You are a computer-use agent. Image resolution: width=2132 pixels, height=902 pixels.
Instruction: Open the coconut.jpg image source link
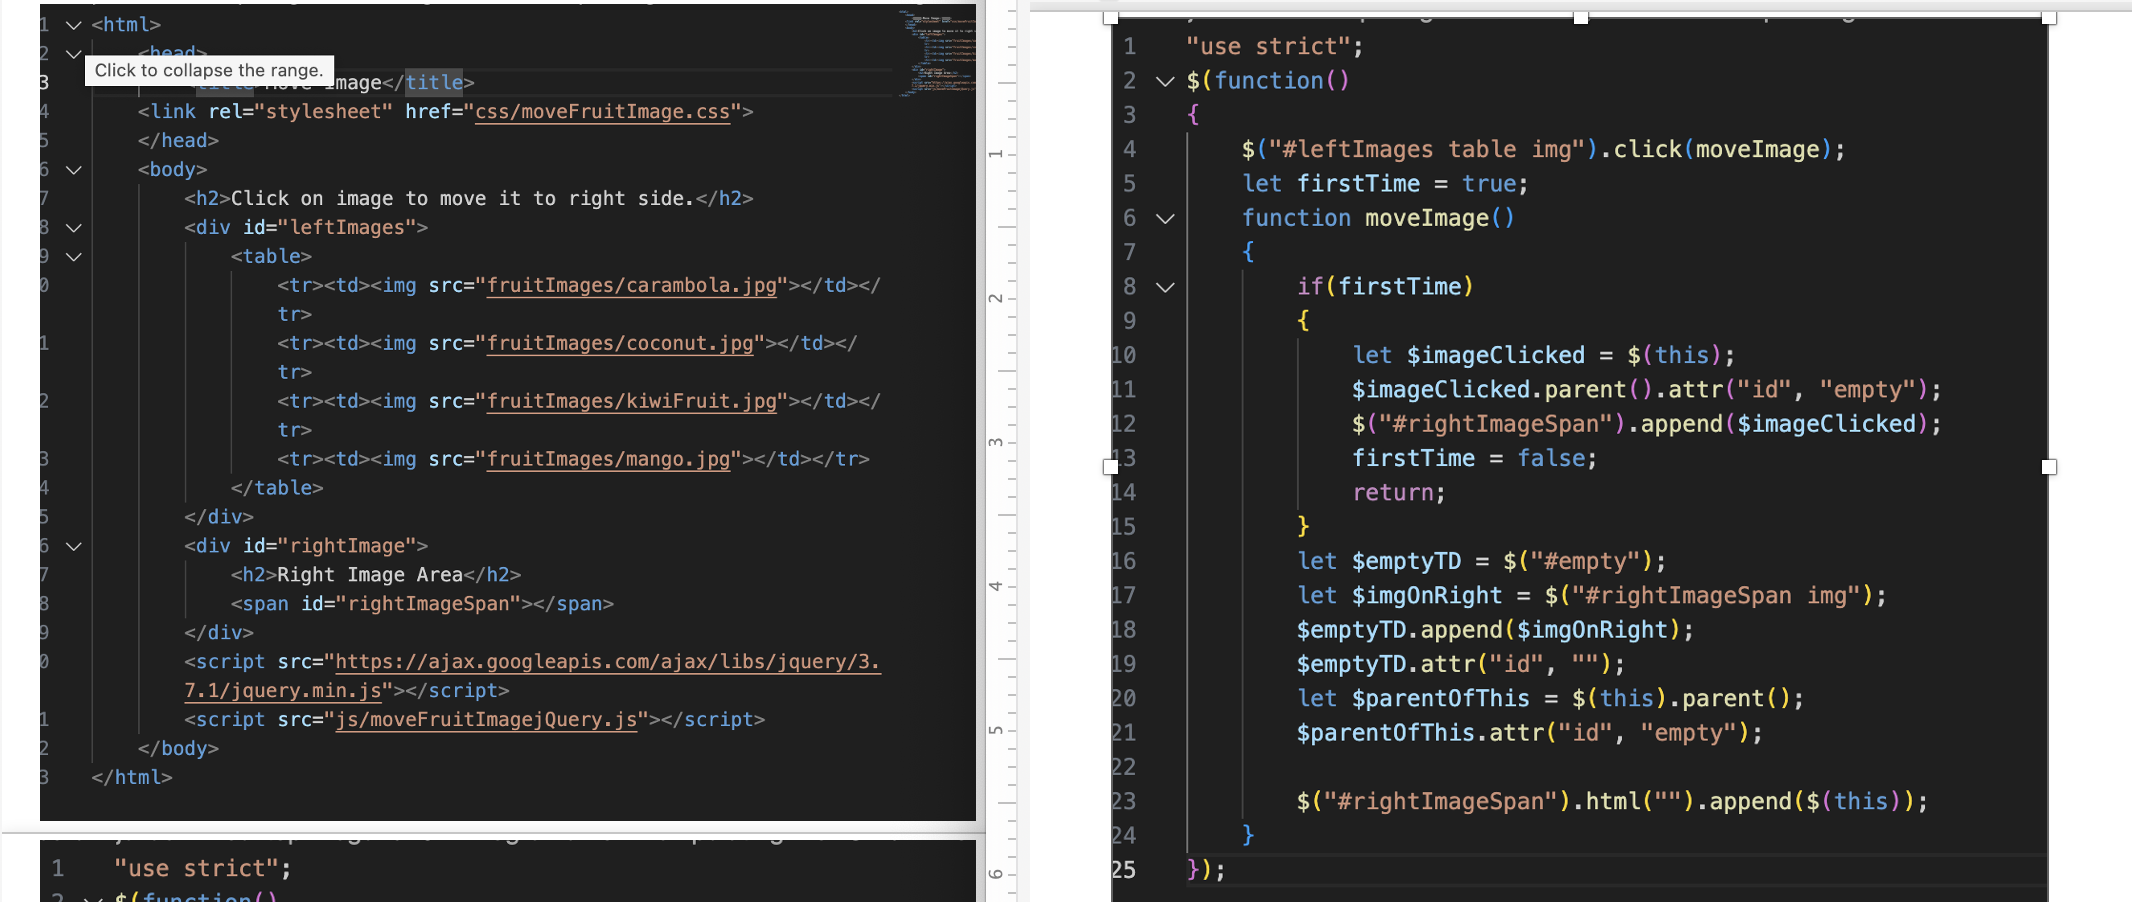tap(620, 343)
